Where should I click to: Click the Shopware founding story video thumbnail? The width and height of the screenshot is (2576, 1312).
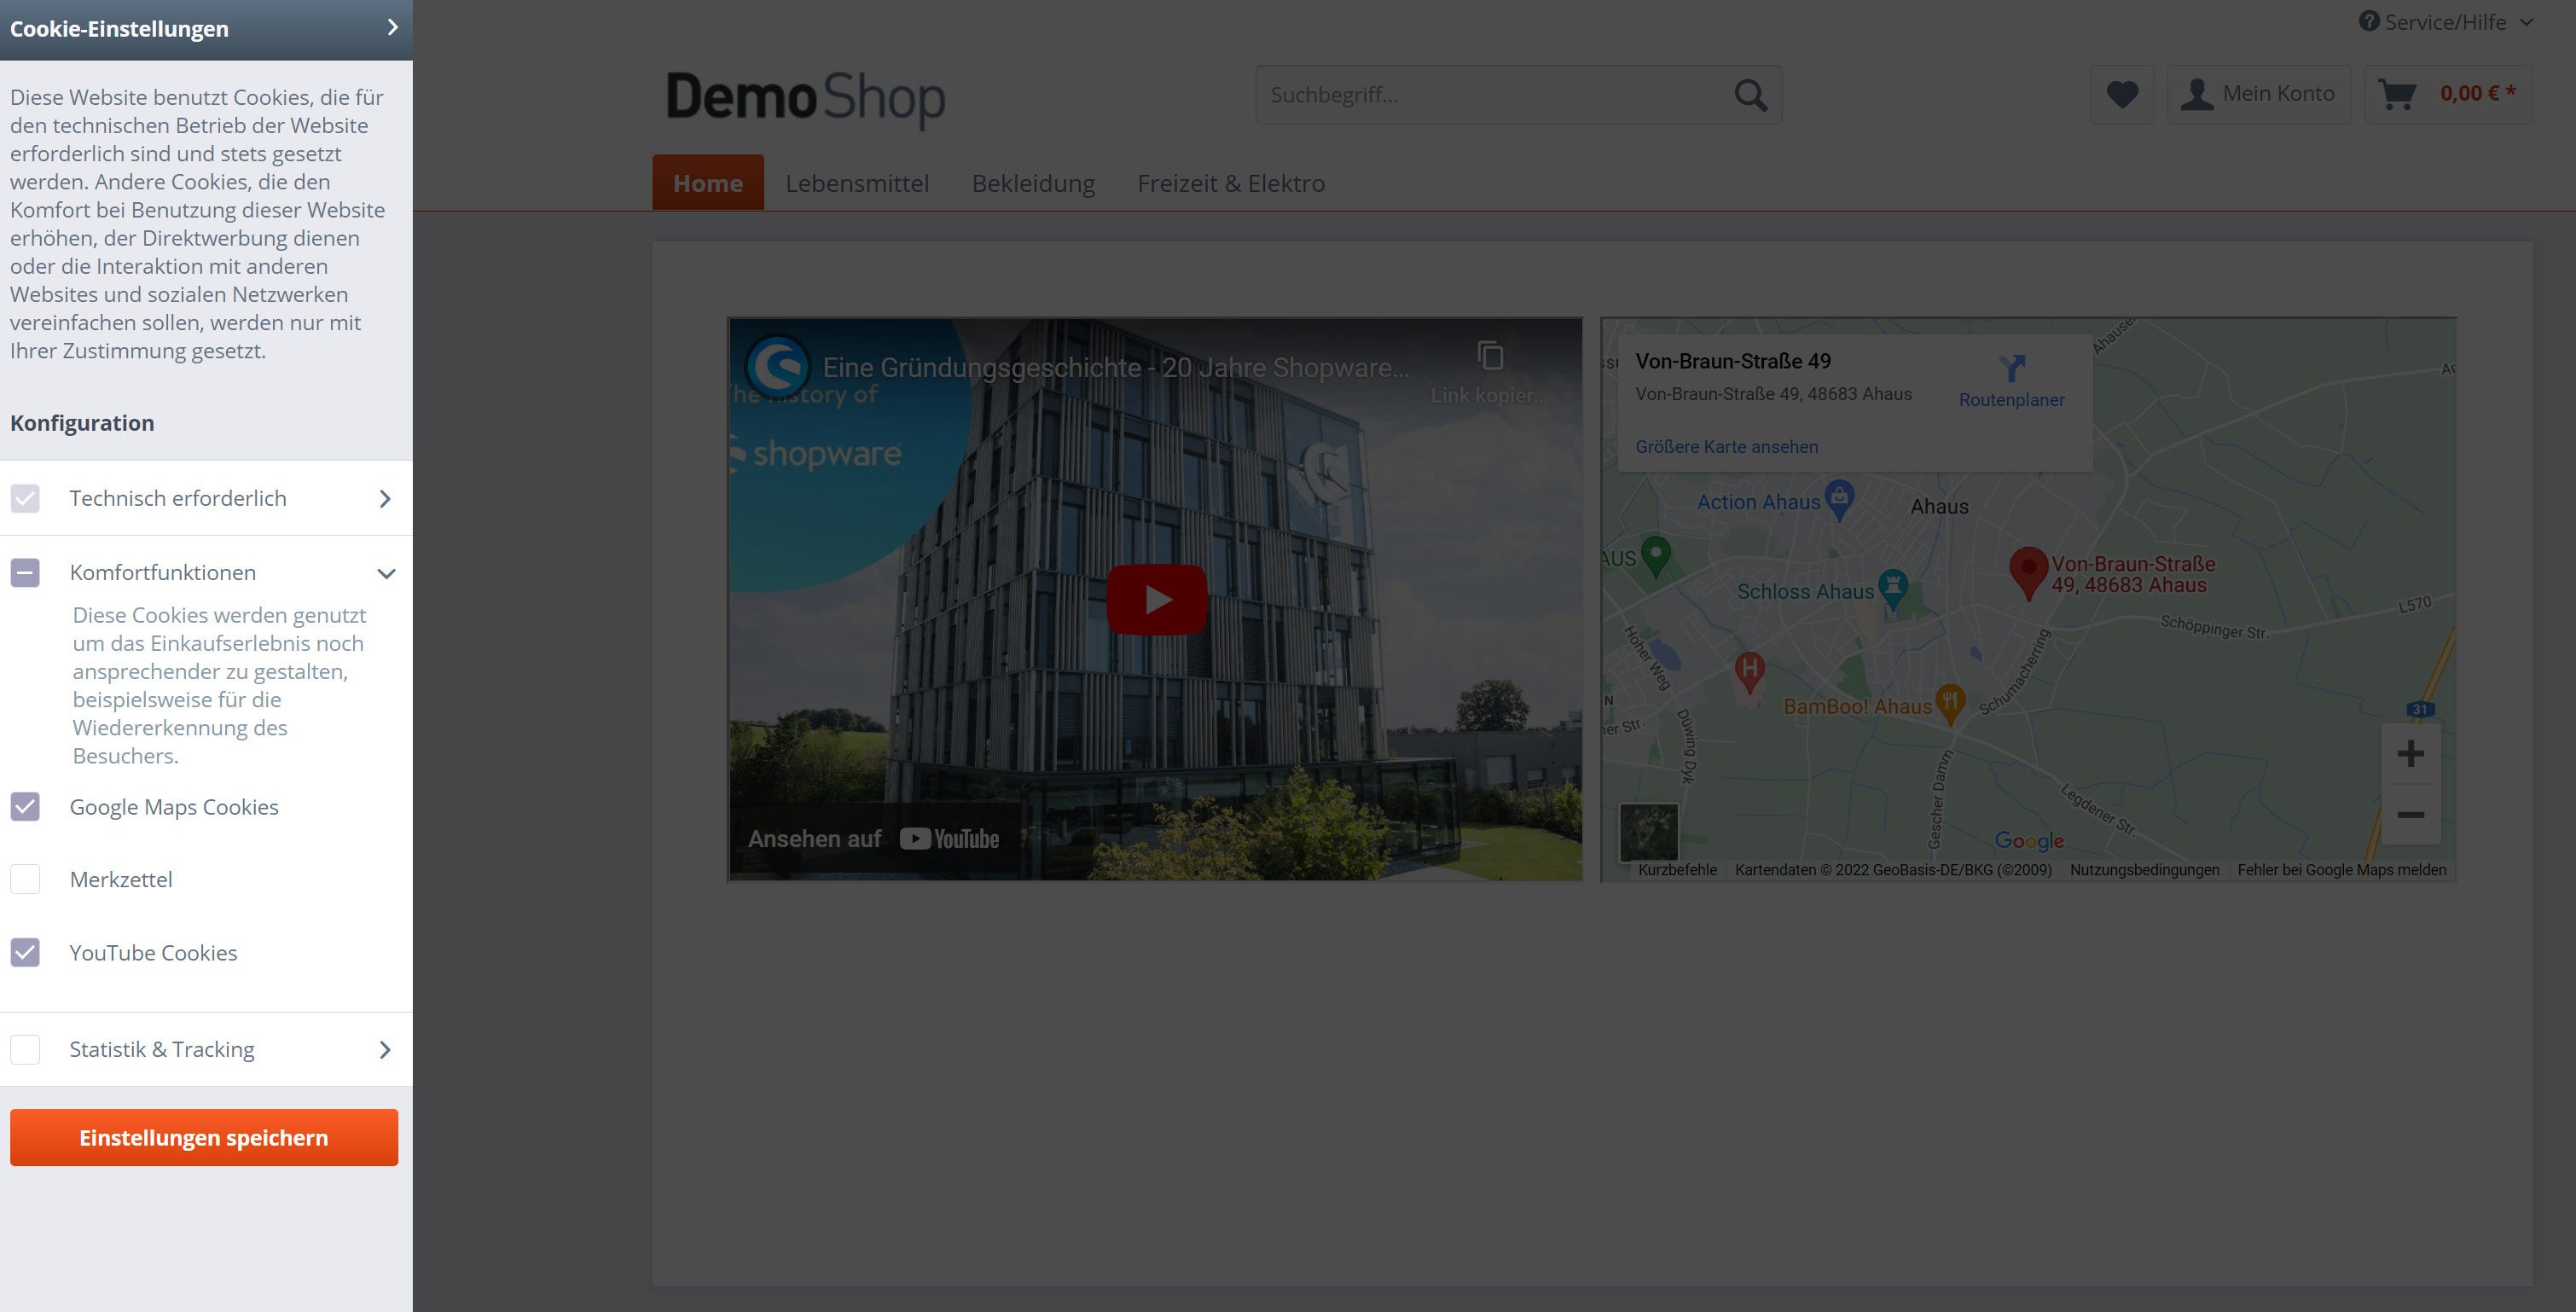pyautogui.click(x=1154, y=599)
